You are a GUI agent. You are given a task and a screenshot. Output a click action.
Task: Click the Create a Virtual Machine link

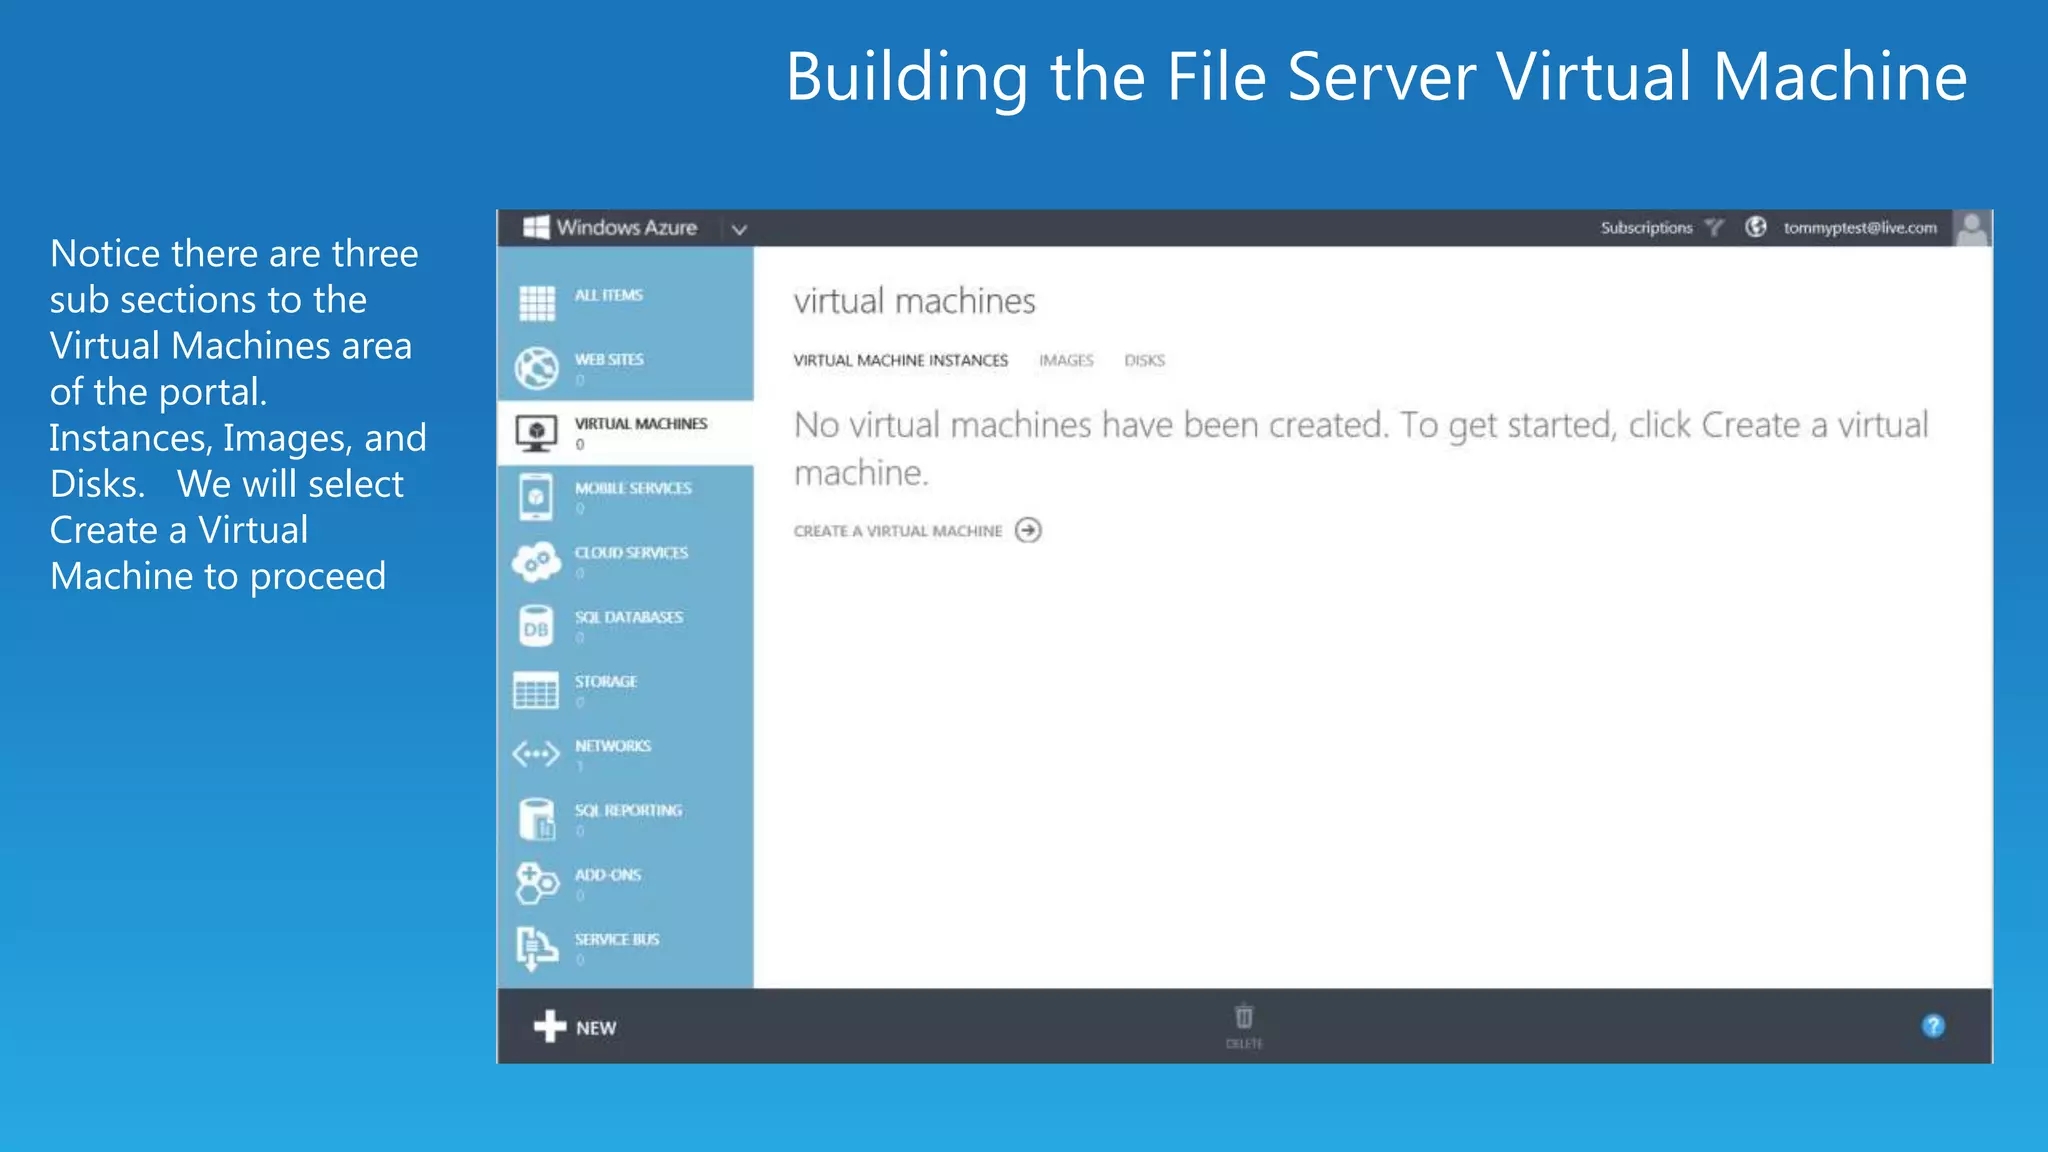click(x=897, y=531)
